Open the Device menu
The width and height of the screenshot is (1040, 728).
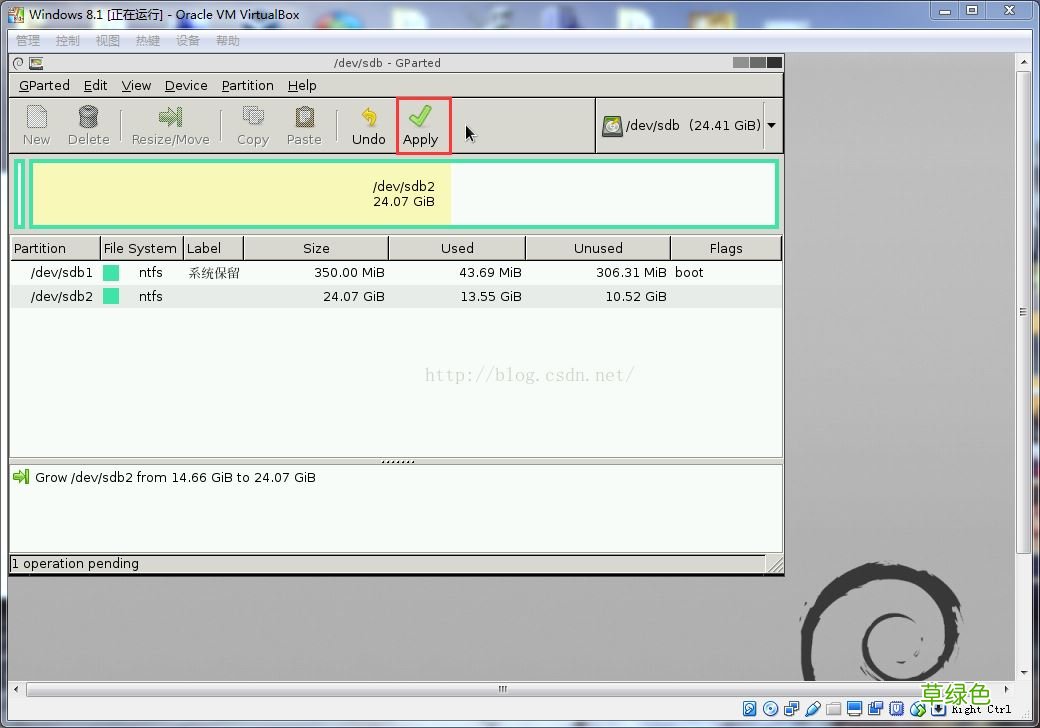(x=186, y=86)
